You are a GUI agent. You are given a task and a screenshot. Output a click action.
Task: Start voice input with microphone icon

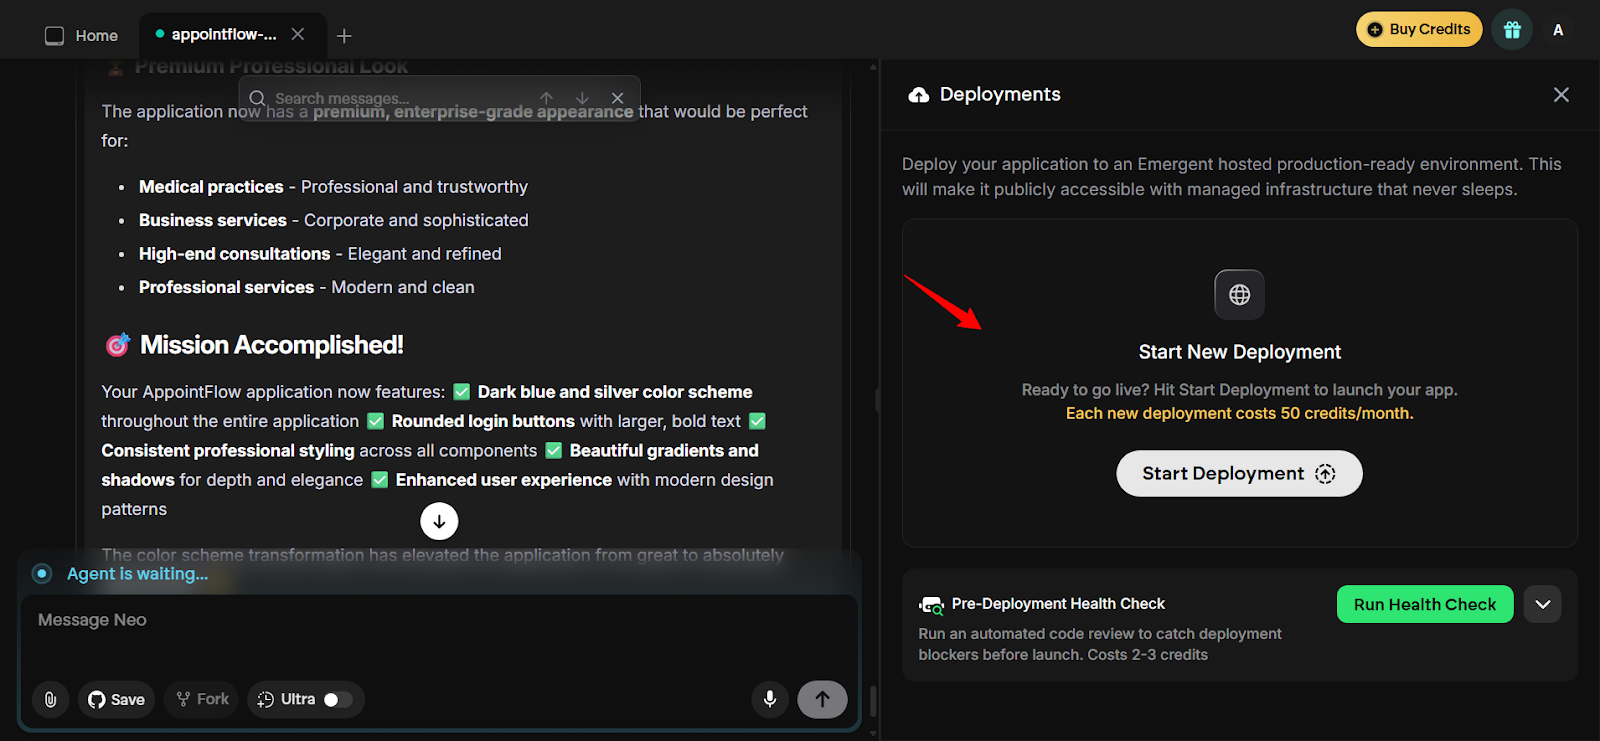point(770,699)
